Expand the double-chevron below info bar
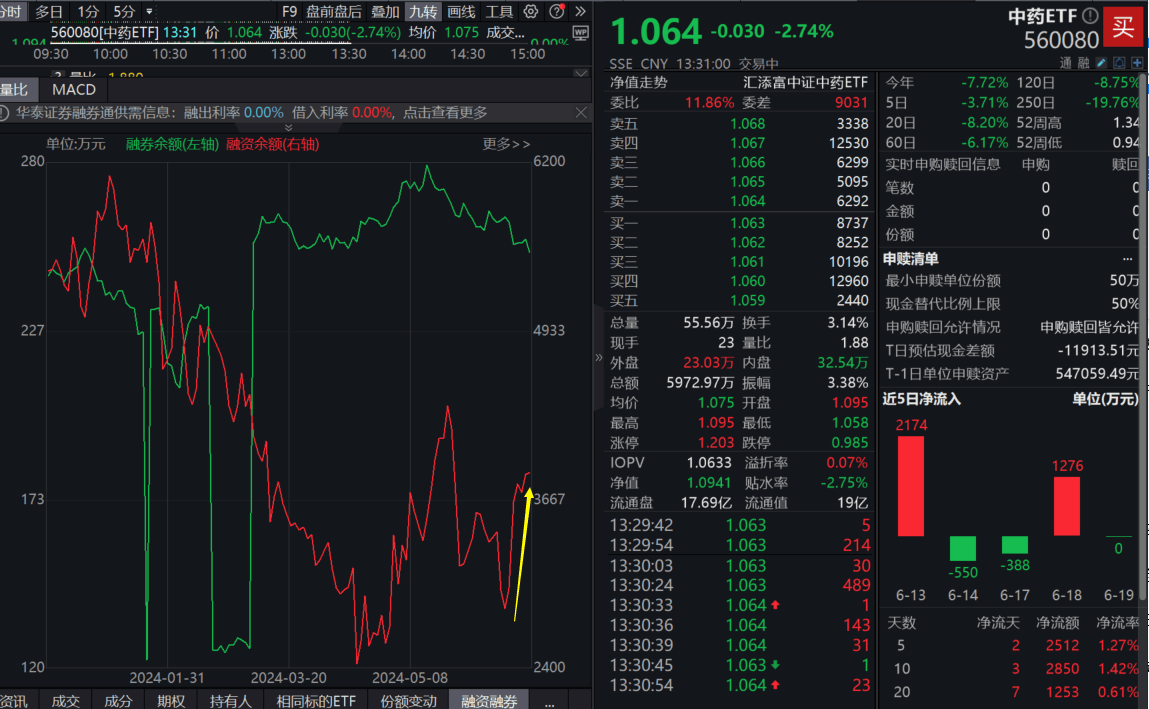Image resolution: width=1149 pixels, height=709 pixels. point(288,127)
